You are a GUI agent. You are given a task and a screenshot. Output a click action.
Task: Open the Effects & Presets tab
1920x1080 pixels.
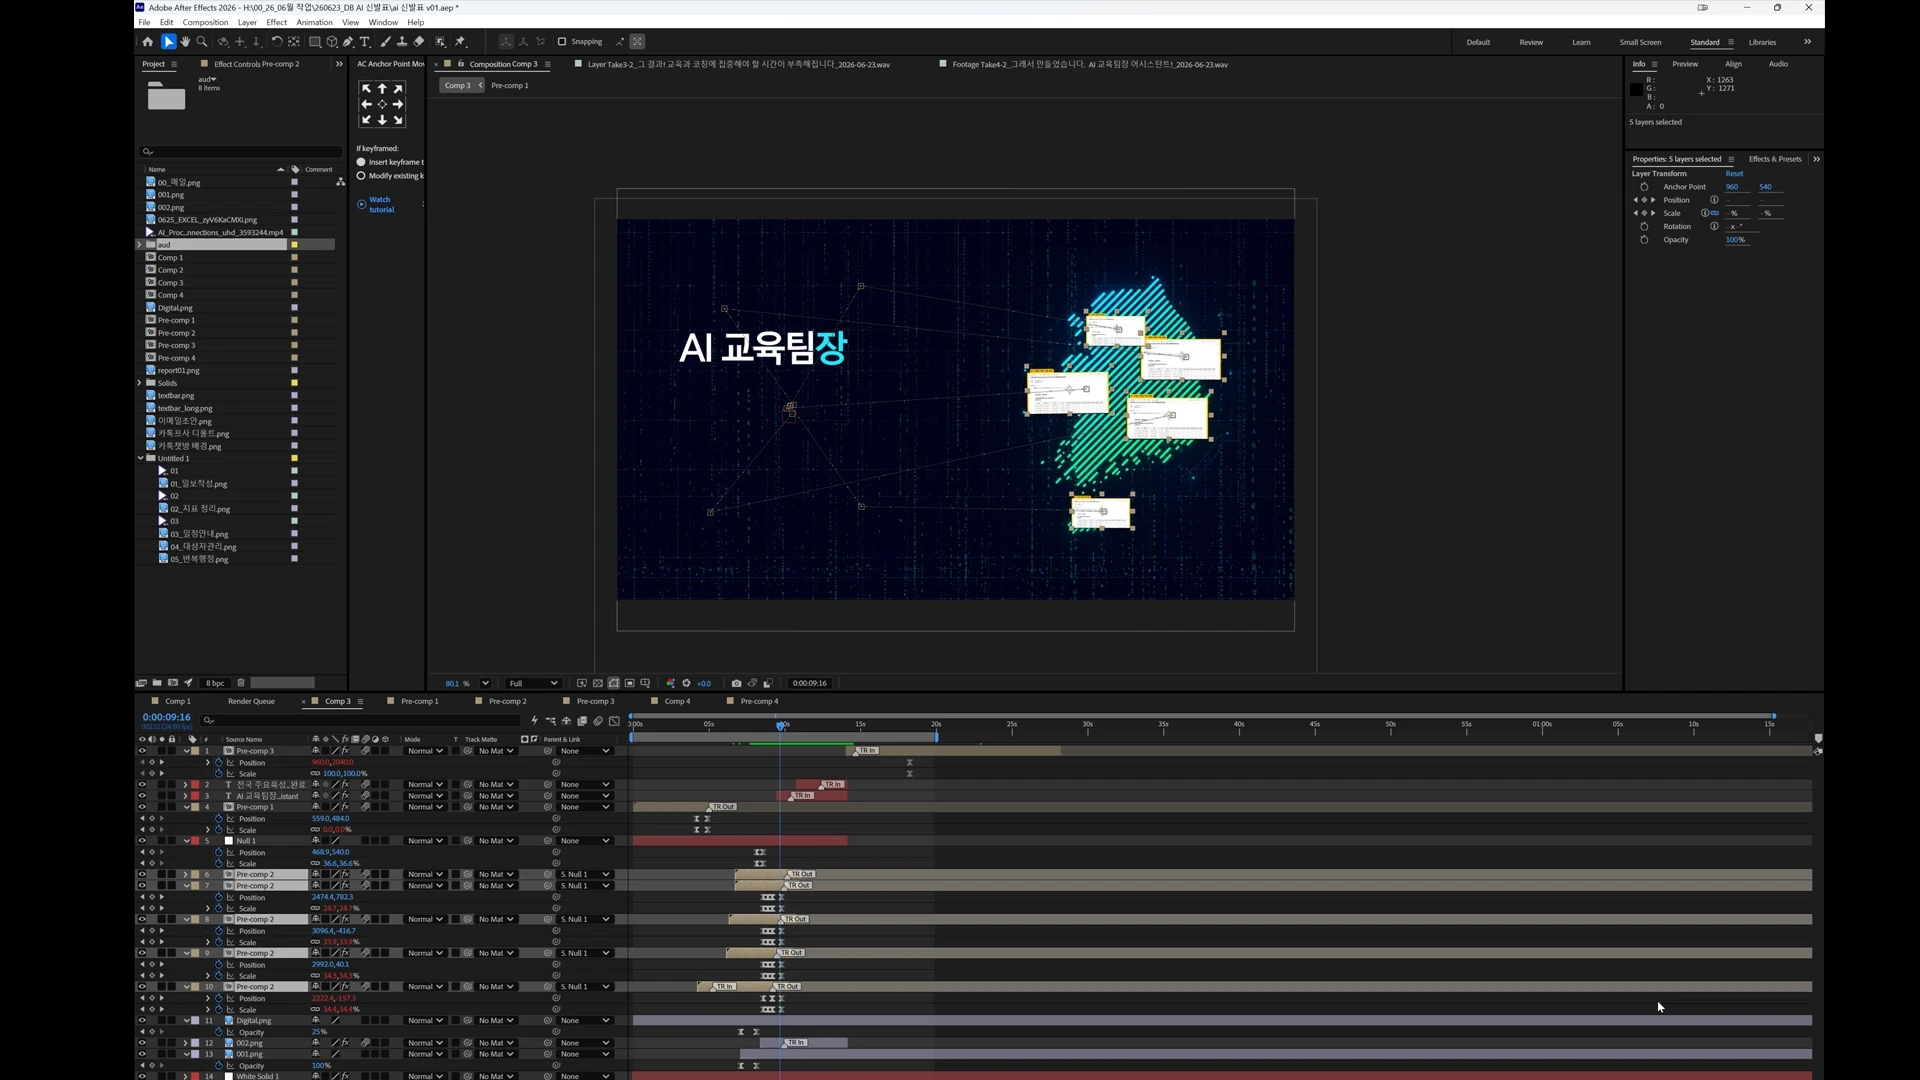click(x=1775, y=159)
